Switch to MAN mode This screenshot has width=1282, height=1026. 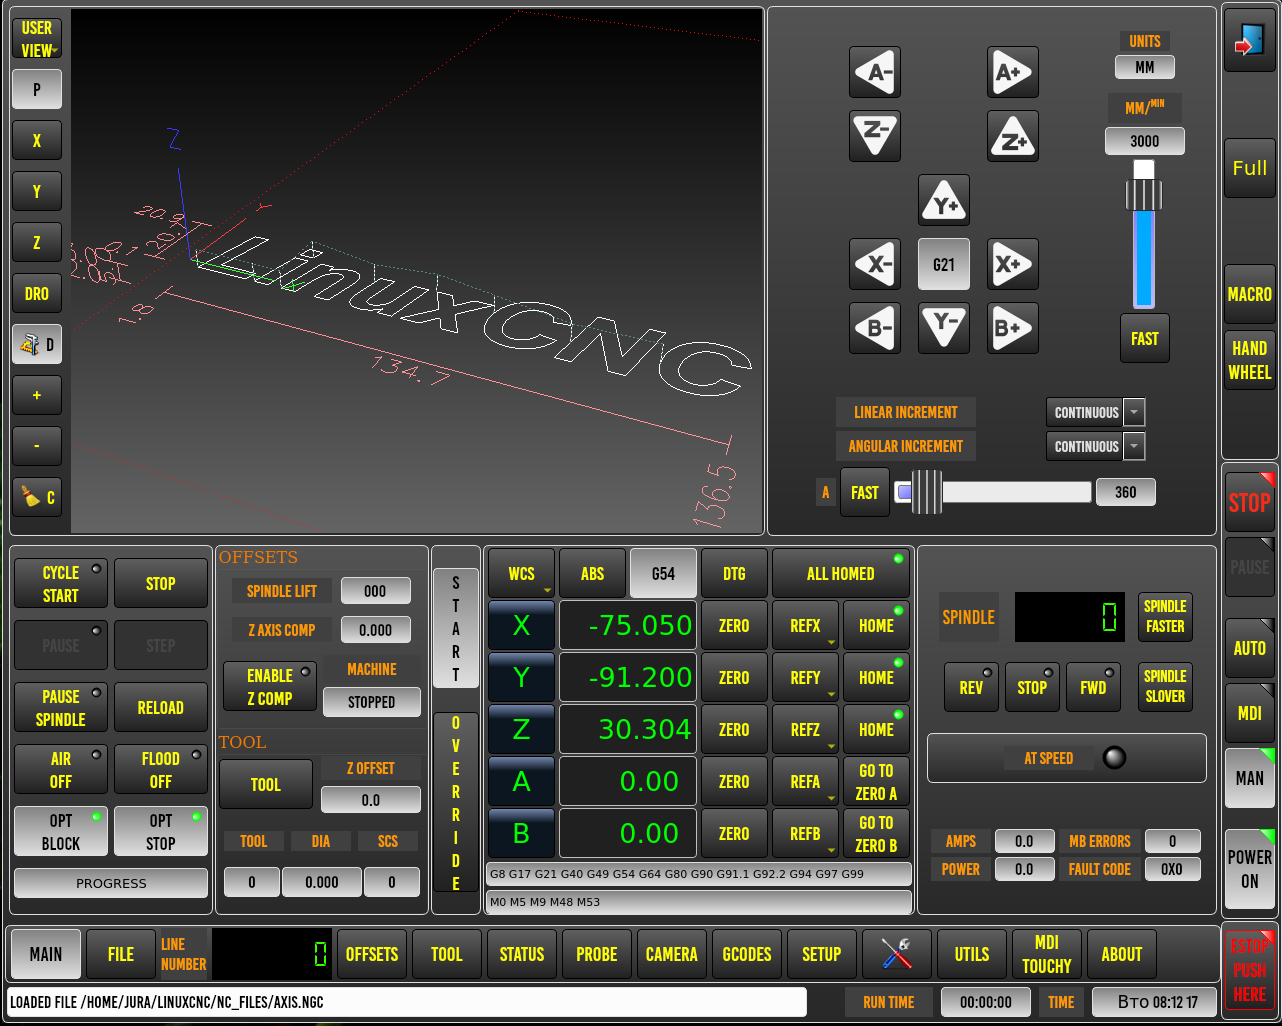(x=1250, y=777)
